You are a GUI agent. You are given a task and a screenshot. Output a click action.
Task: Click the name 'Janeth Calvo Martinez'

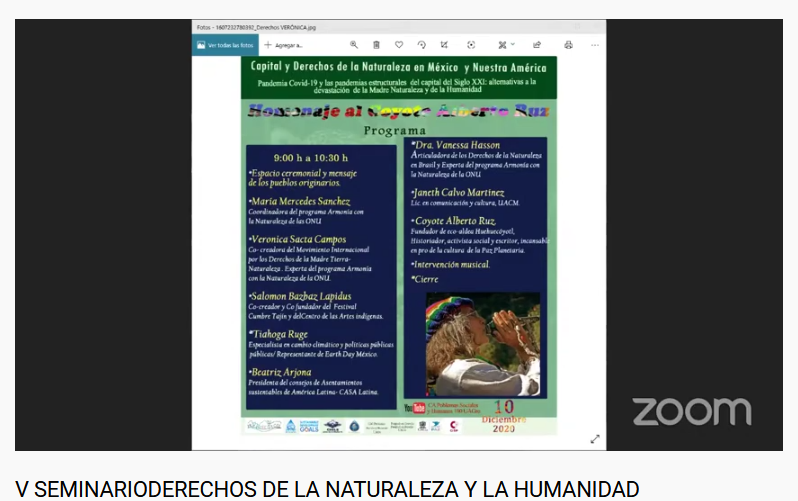pos(458,192)
